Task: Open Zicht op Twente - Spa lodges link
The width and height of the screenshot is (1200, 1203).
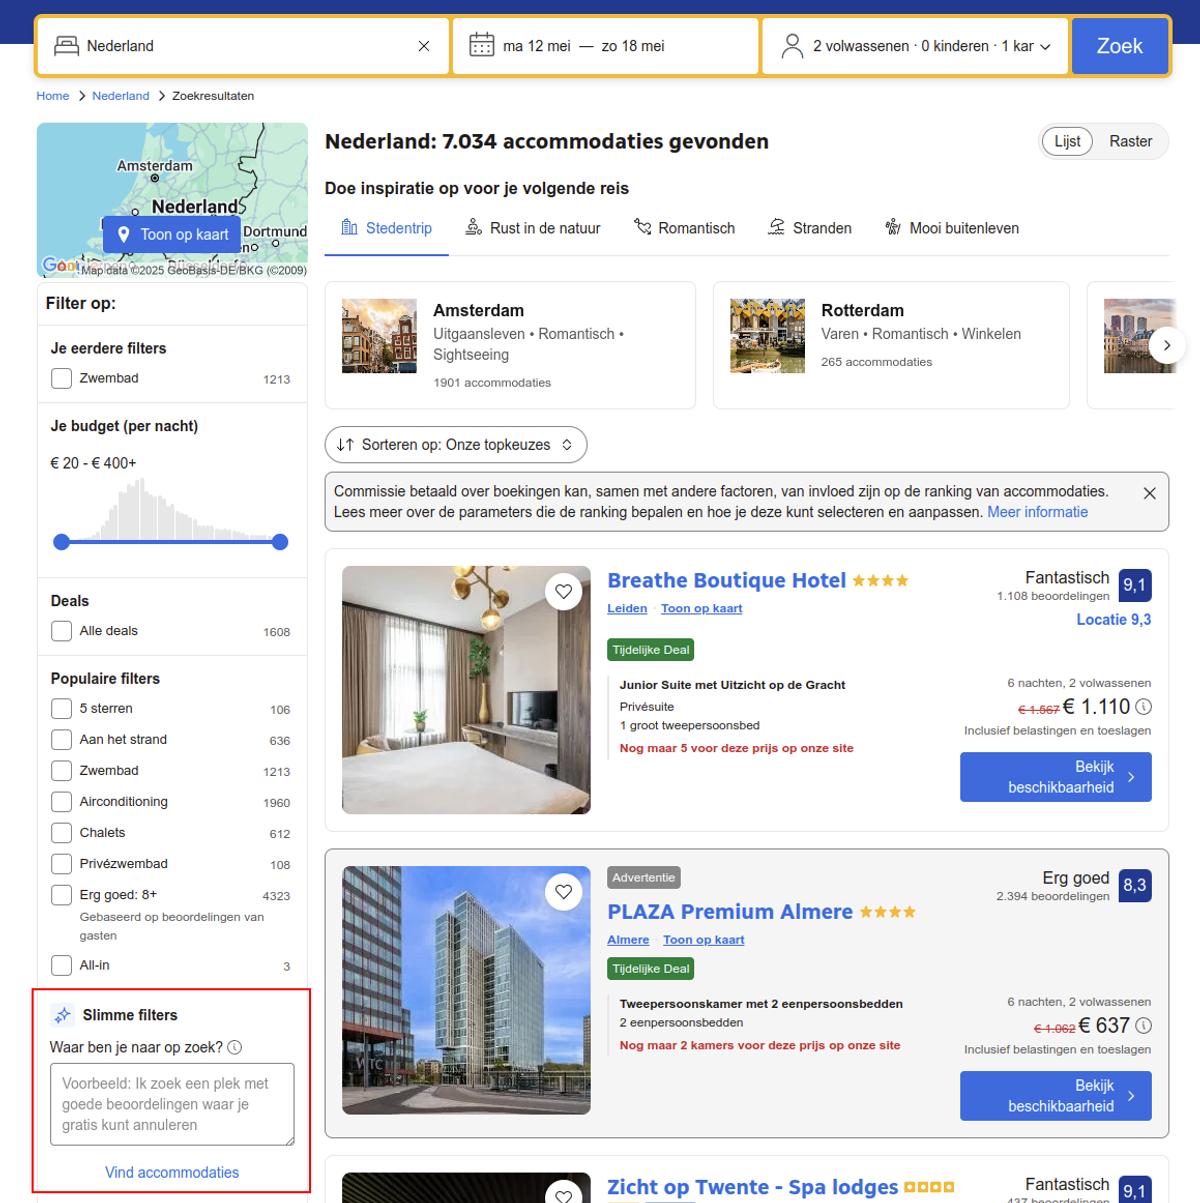Action: coord(752,1187)
